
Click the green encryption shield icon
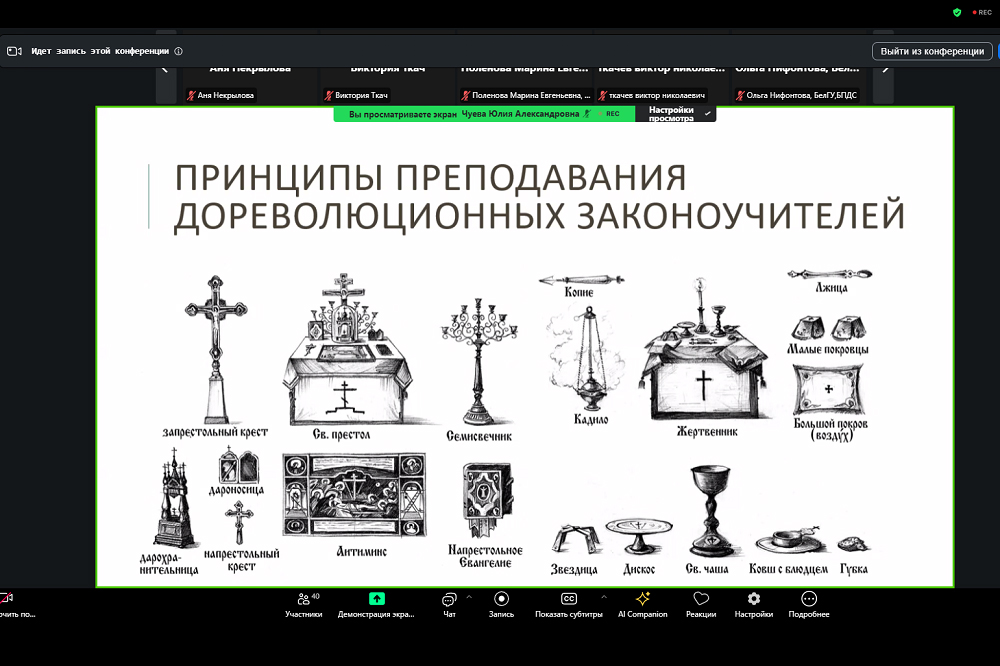[957, 12]
